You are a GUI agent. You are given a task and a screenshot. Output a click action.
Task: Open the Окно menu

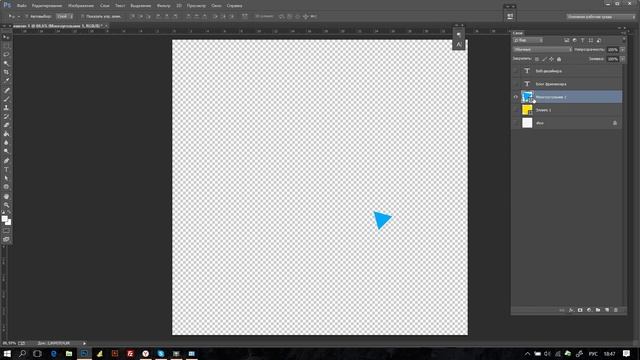[x=216, y=6]
